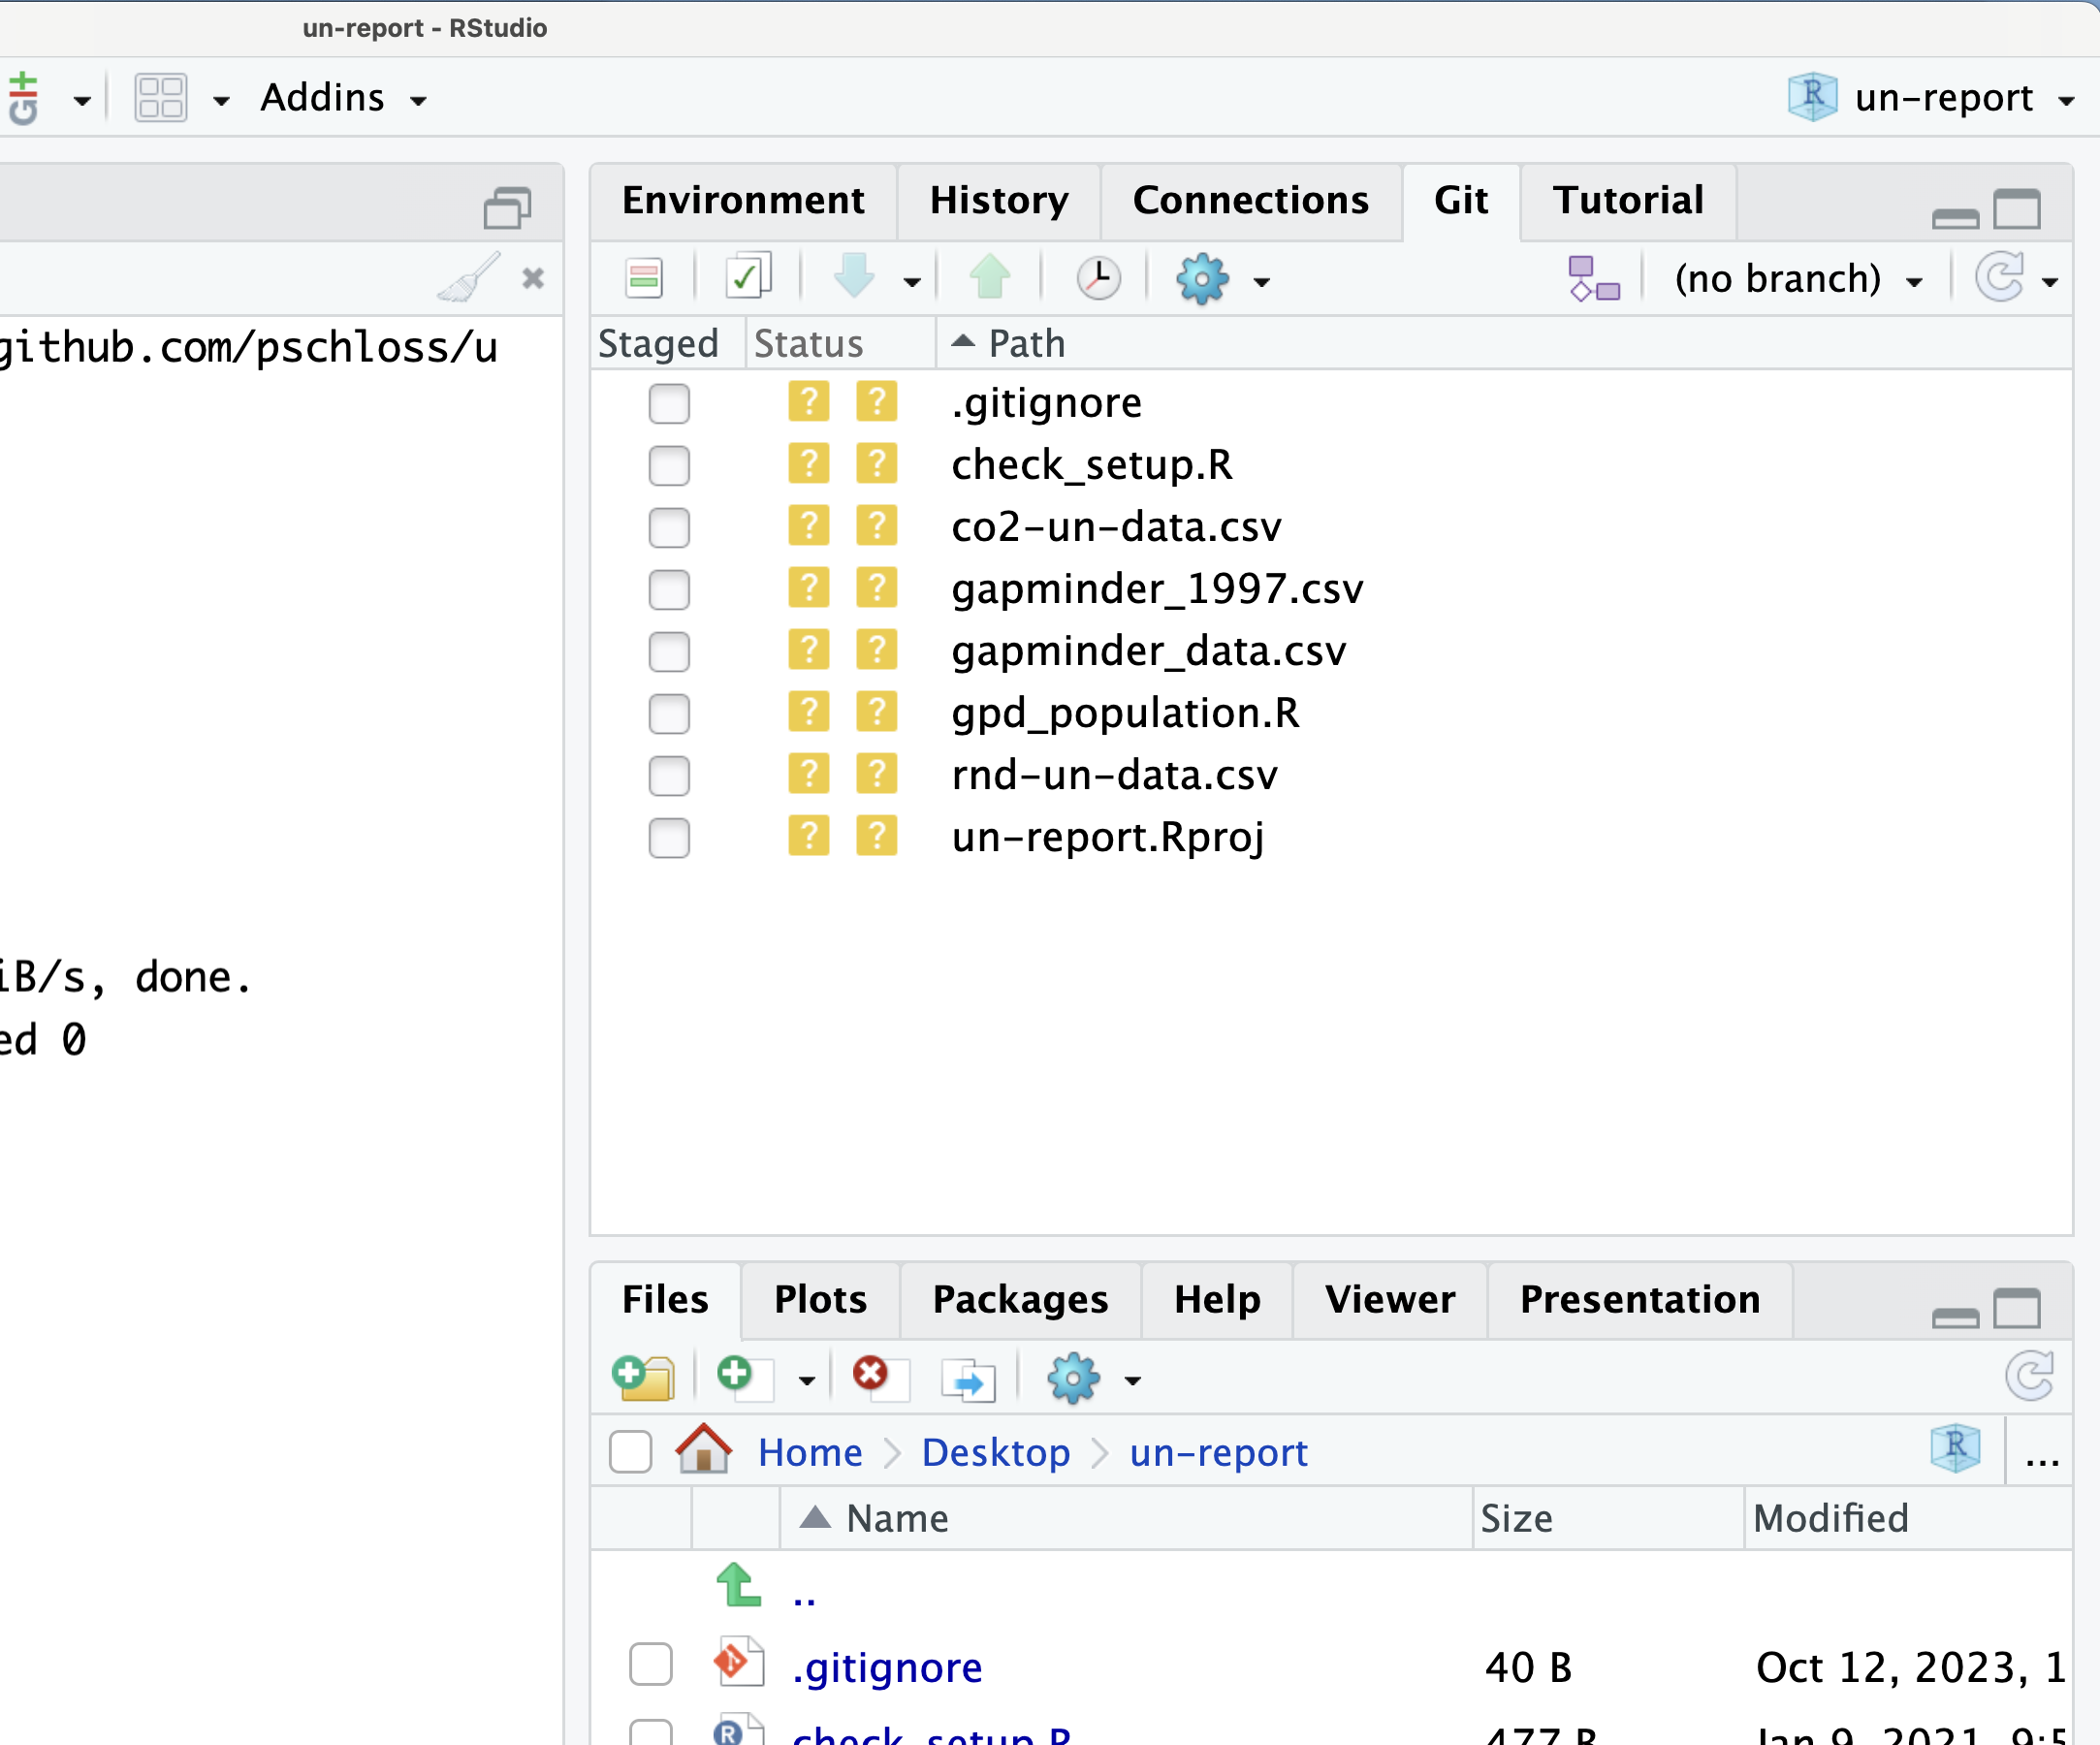The image size is (2100, 1745).
Task: Switch to the Packages tab
Action: tap(1020, 1300)
